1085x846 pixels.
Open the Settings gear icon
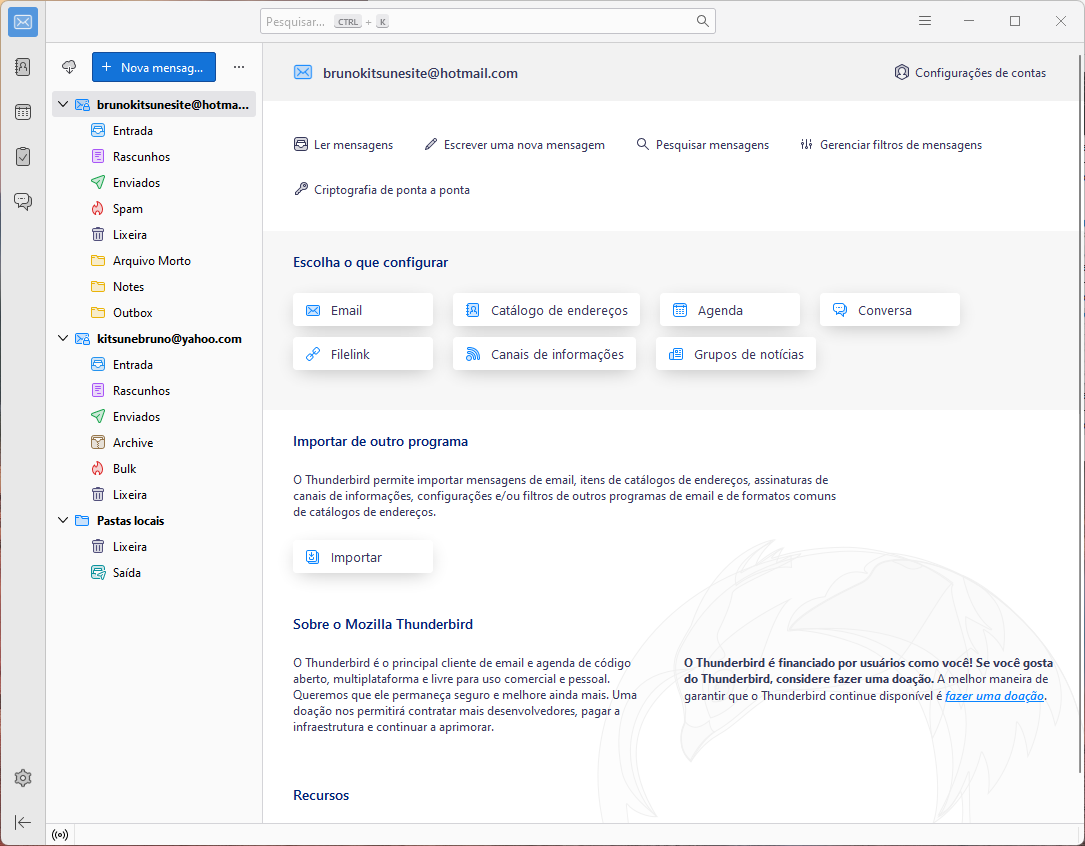pos(23,778)
